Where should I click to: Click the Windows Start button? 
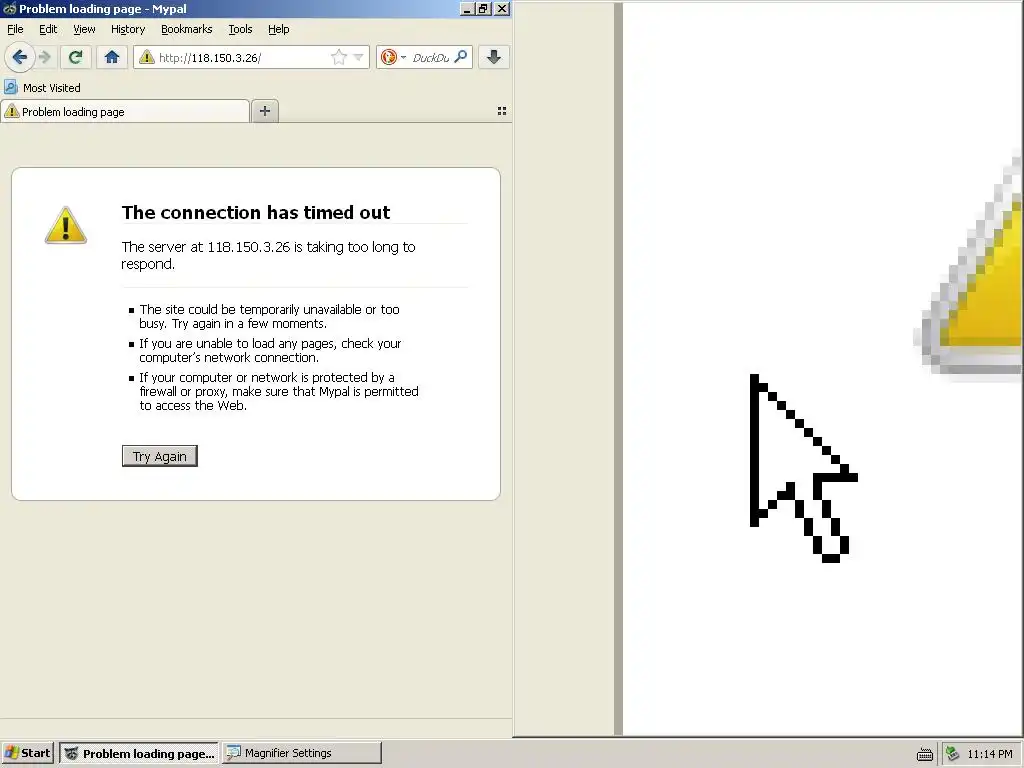[27, 753]
